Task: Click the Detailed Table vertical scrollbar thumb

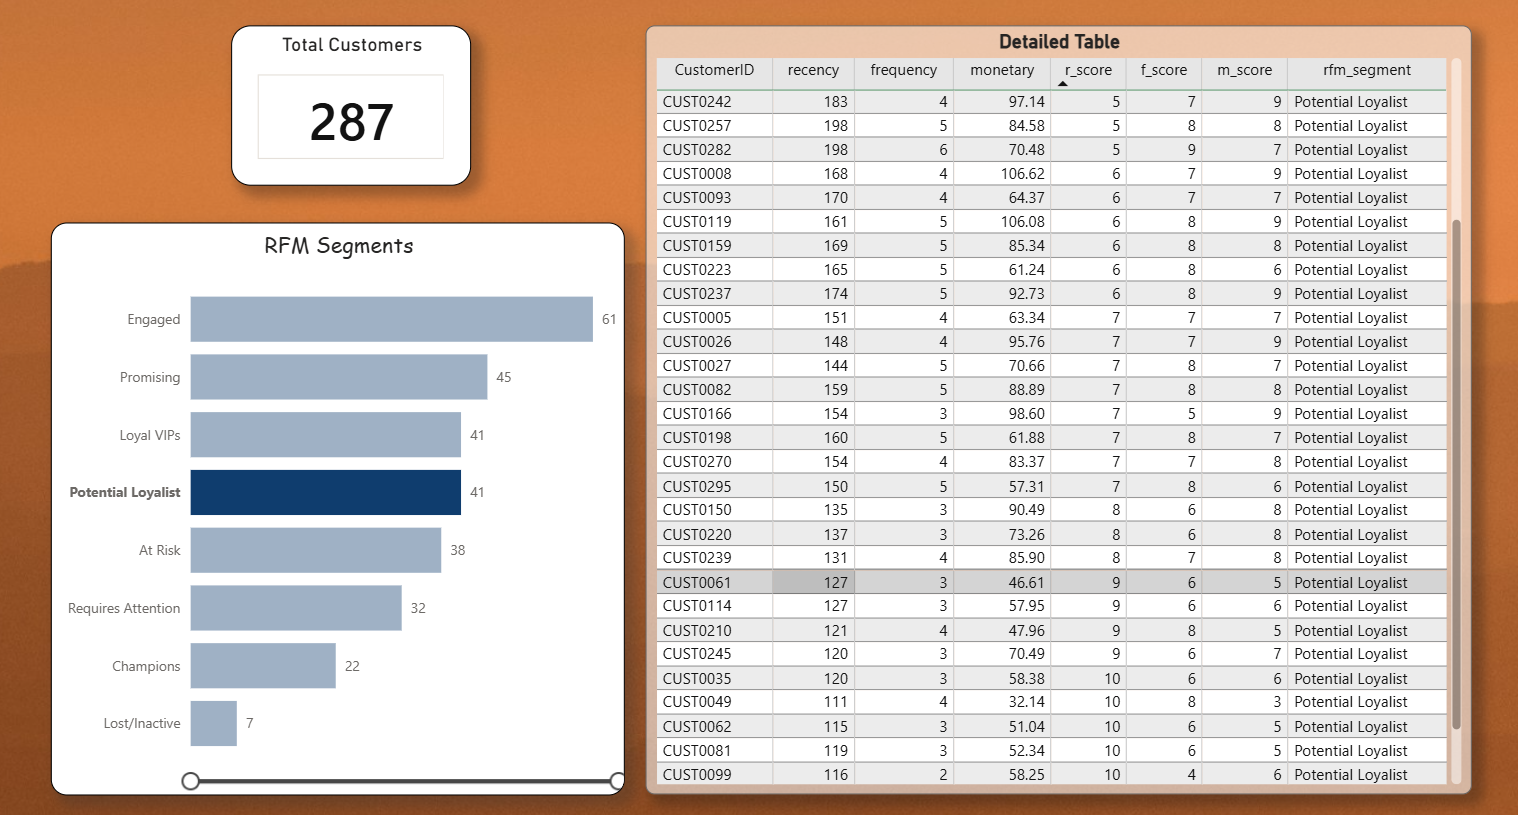Action: point(1456,474)
